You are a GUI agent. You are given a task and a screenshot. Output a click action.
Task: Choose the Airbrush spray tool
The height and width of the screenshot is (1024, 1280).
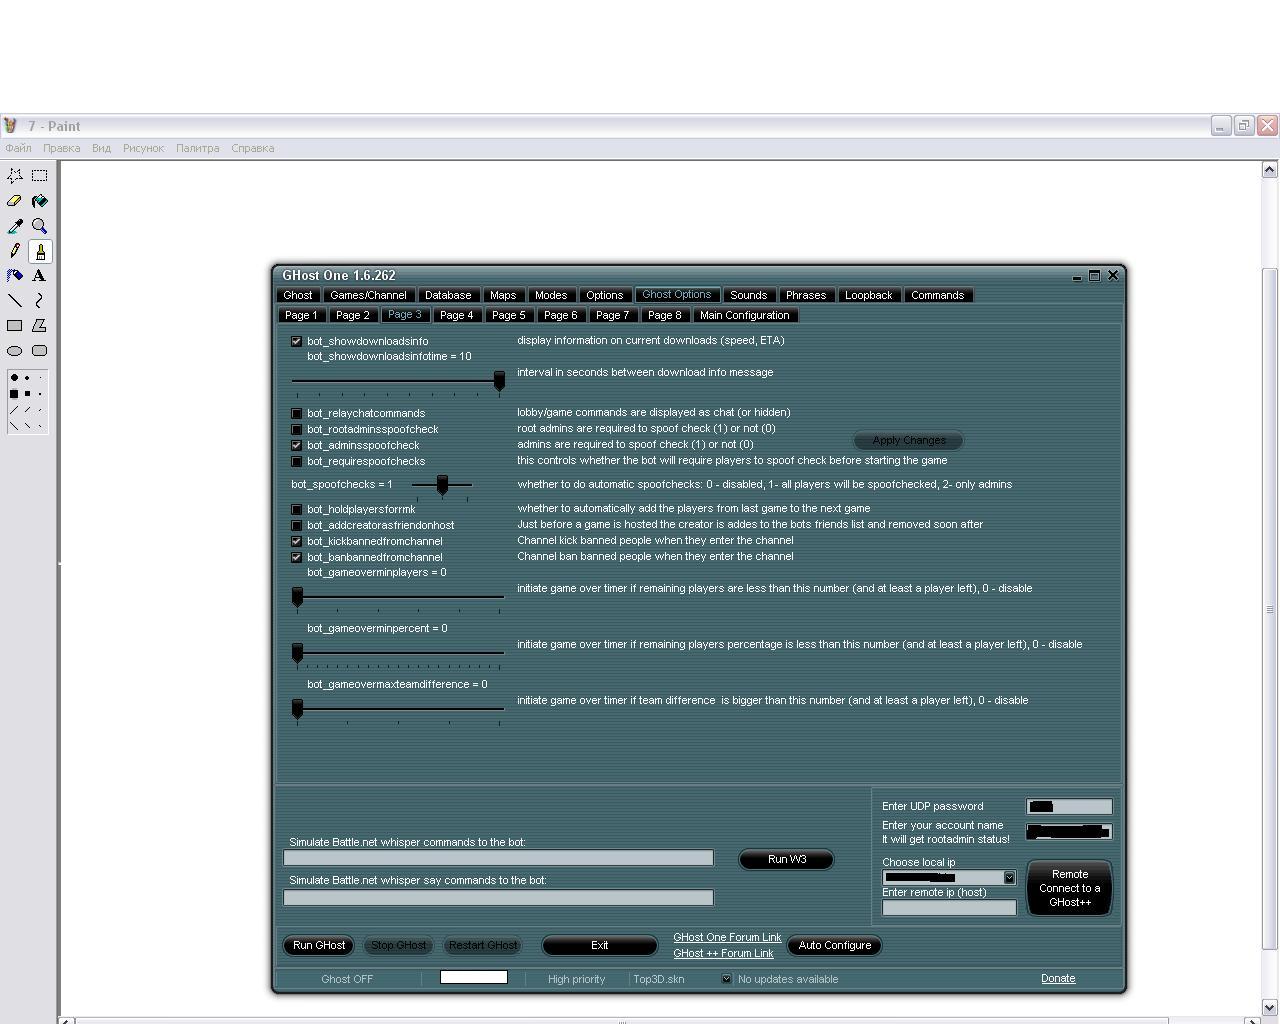(15, 276)
